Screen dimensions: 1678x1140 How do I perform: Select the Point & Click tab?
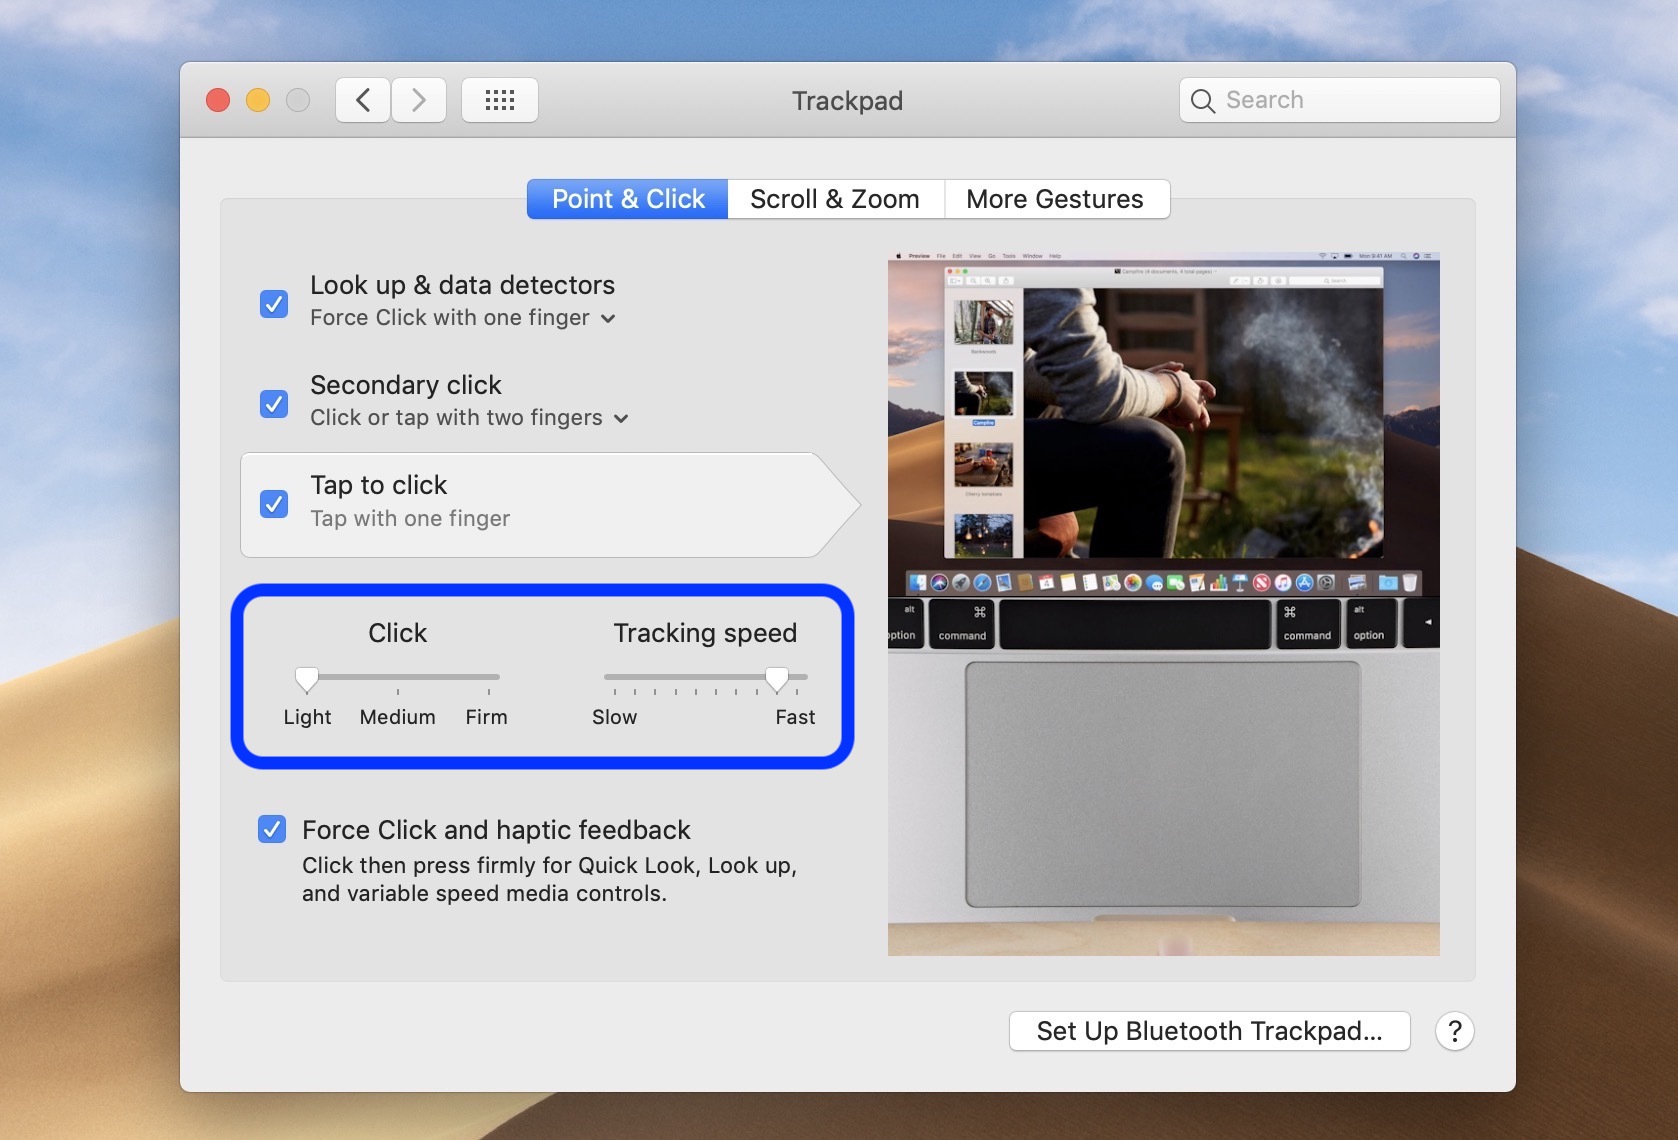pos(628,199)
